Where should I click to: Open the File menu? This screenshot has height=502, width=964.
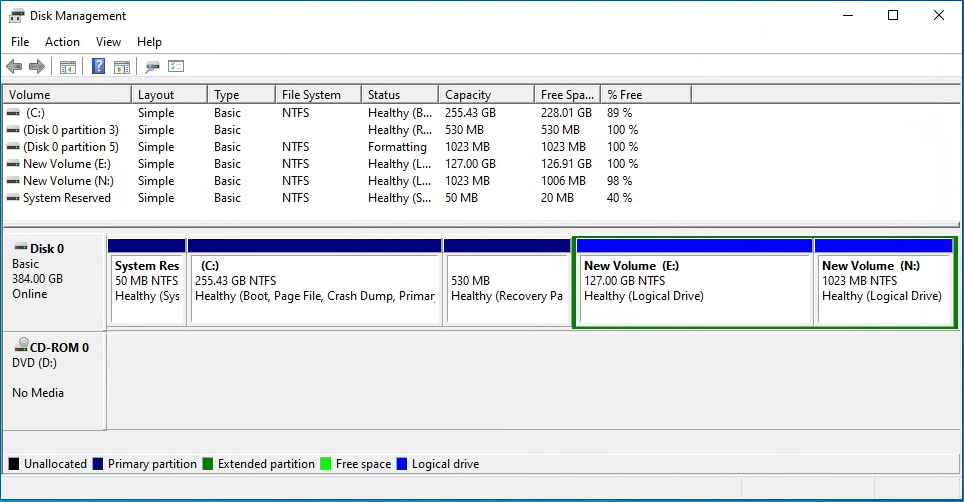[20, 42]
